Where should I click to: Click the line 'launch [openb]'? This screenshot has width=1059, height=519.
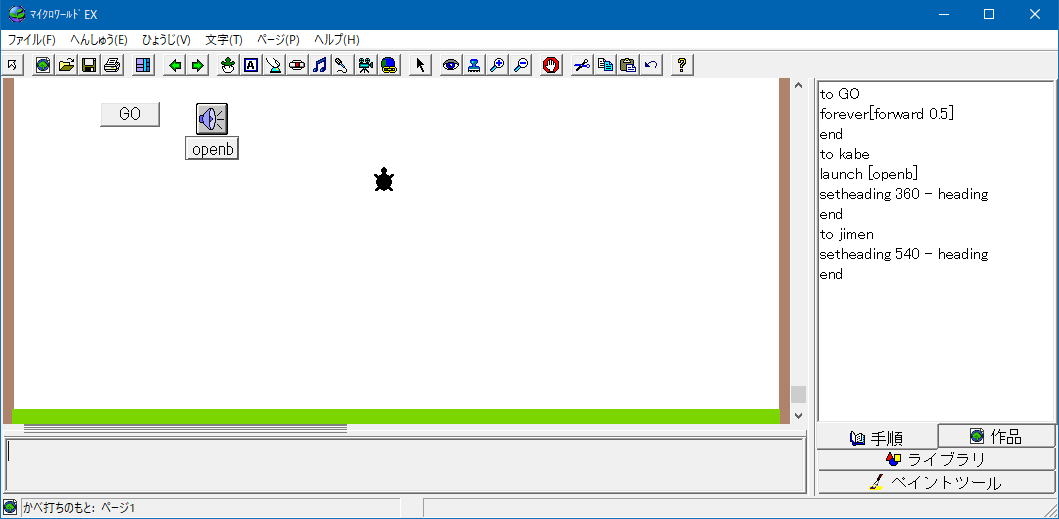pos(869,174)
